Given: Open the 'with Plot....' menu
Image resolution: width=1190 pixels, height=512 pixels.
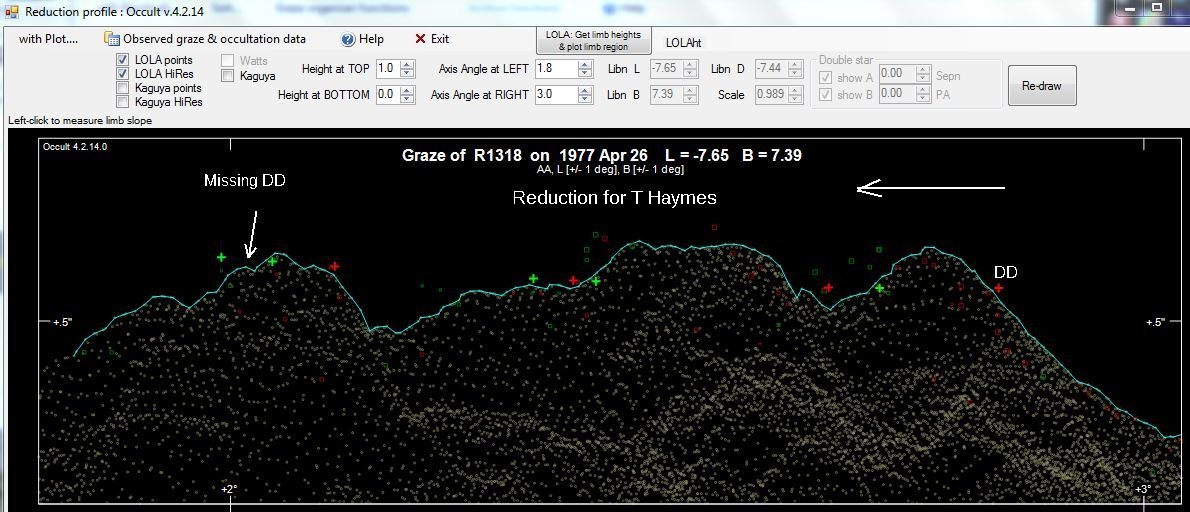Looking at the screenshot, I should tap(48, 39).
